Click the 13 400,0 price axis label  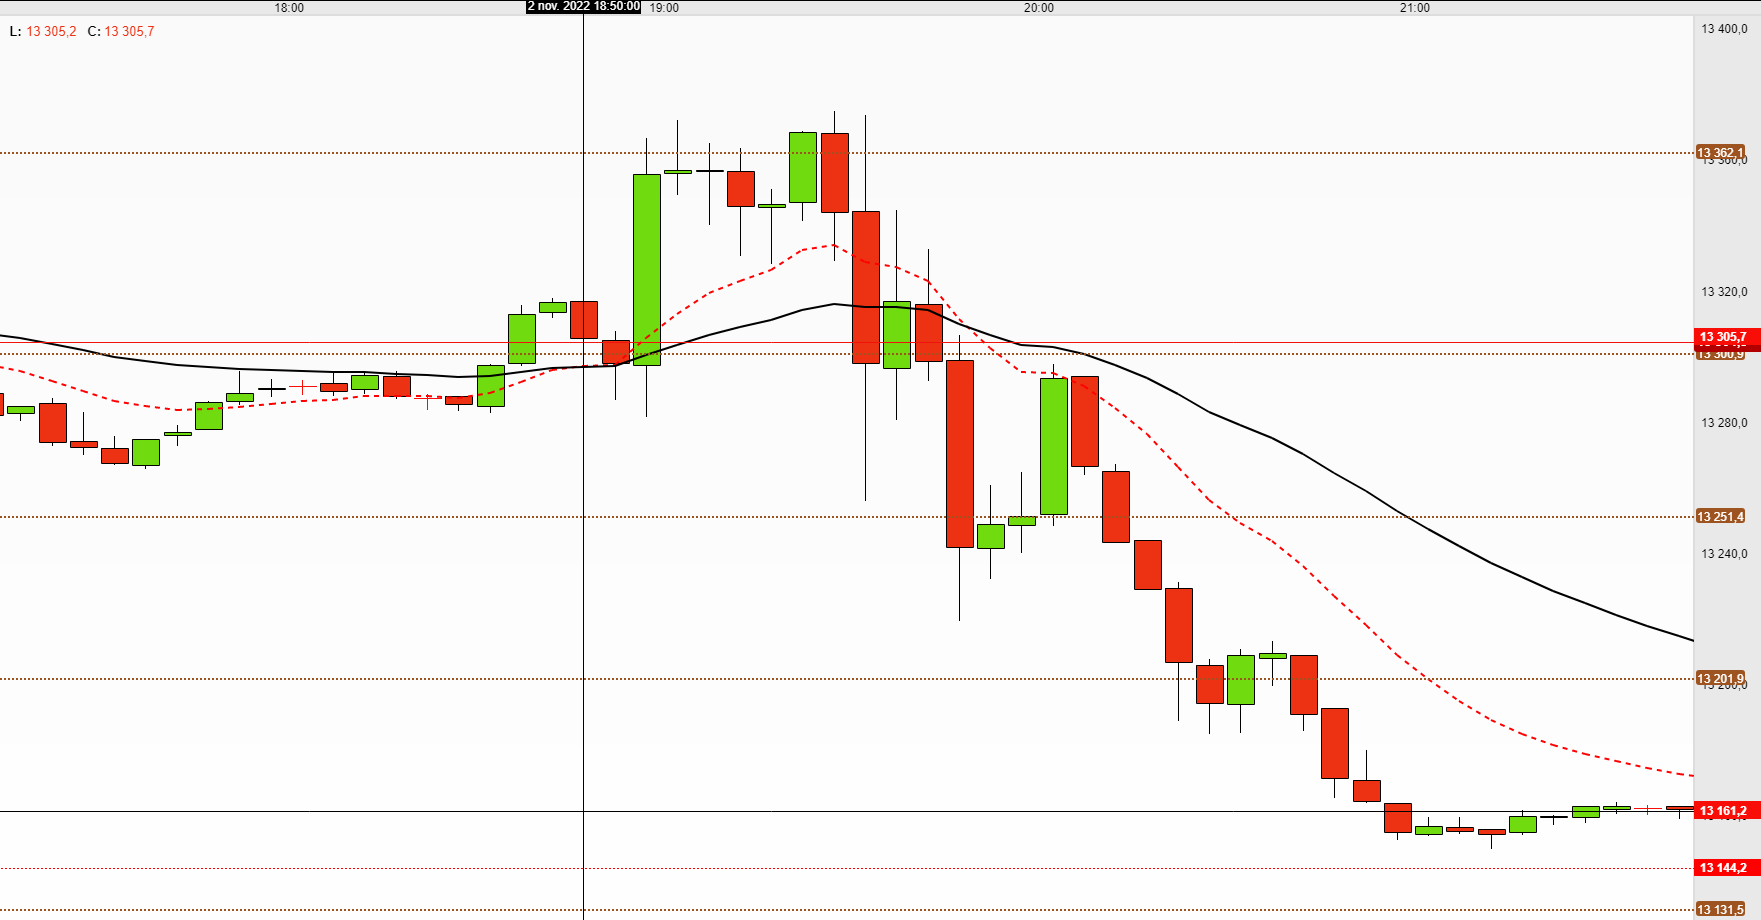(x=1725, y=29)
